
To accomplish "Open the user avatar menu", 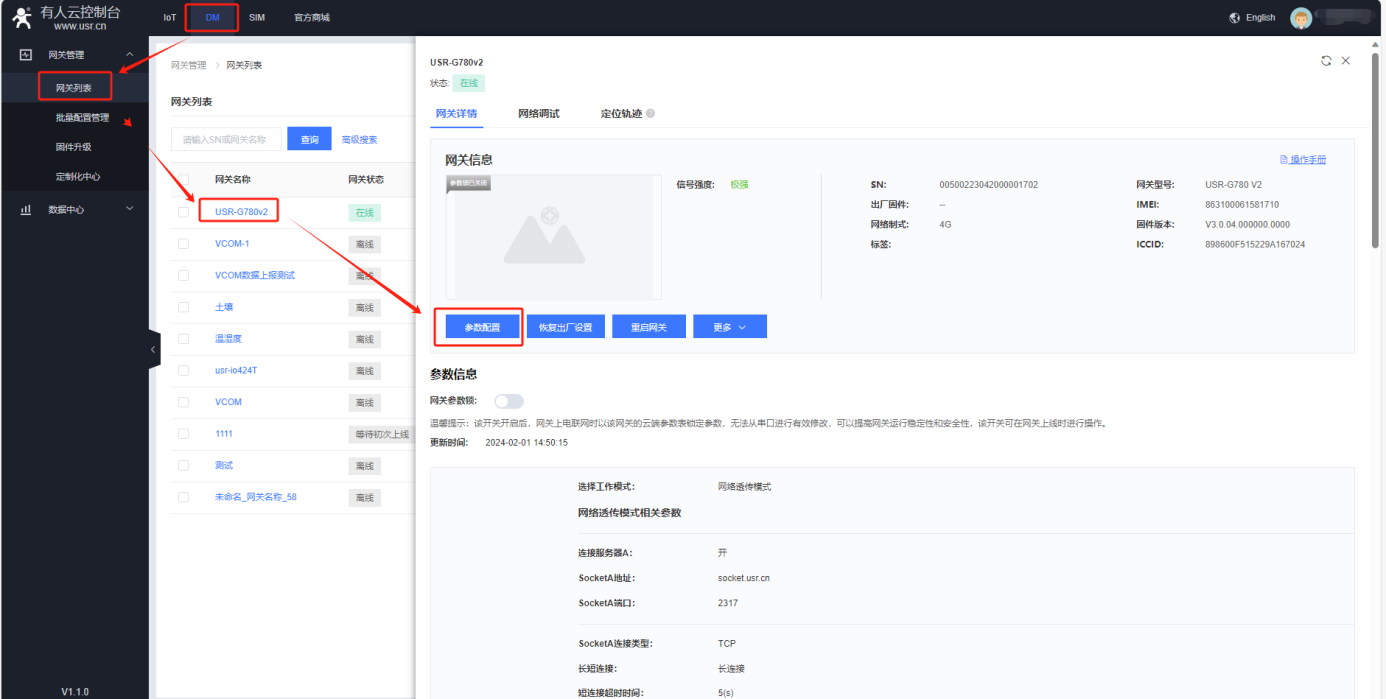I will click(x=1300, y=18).
